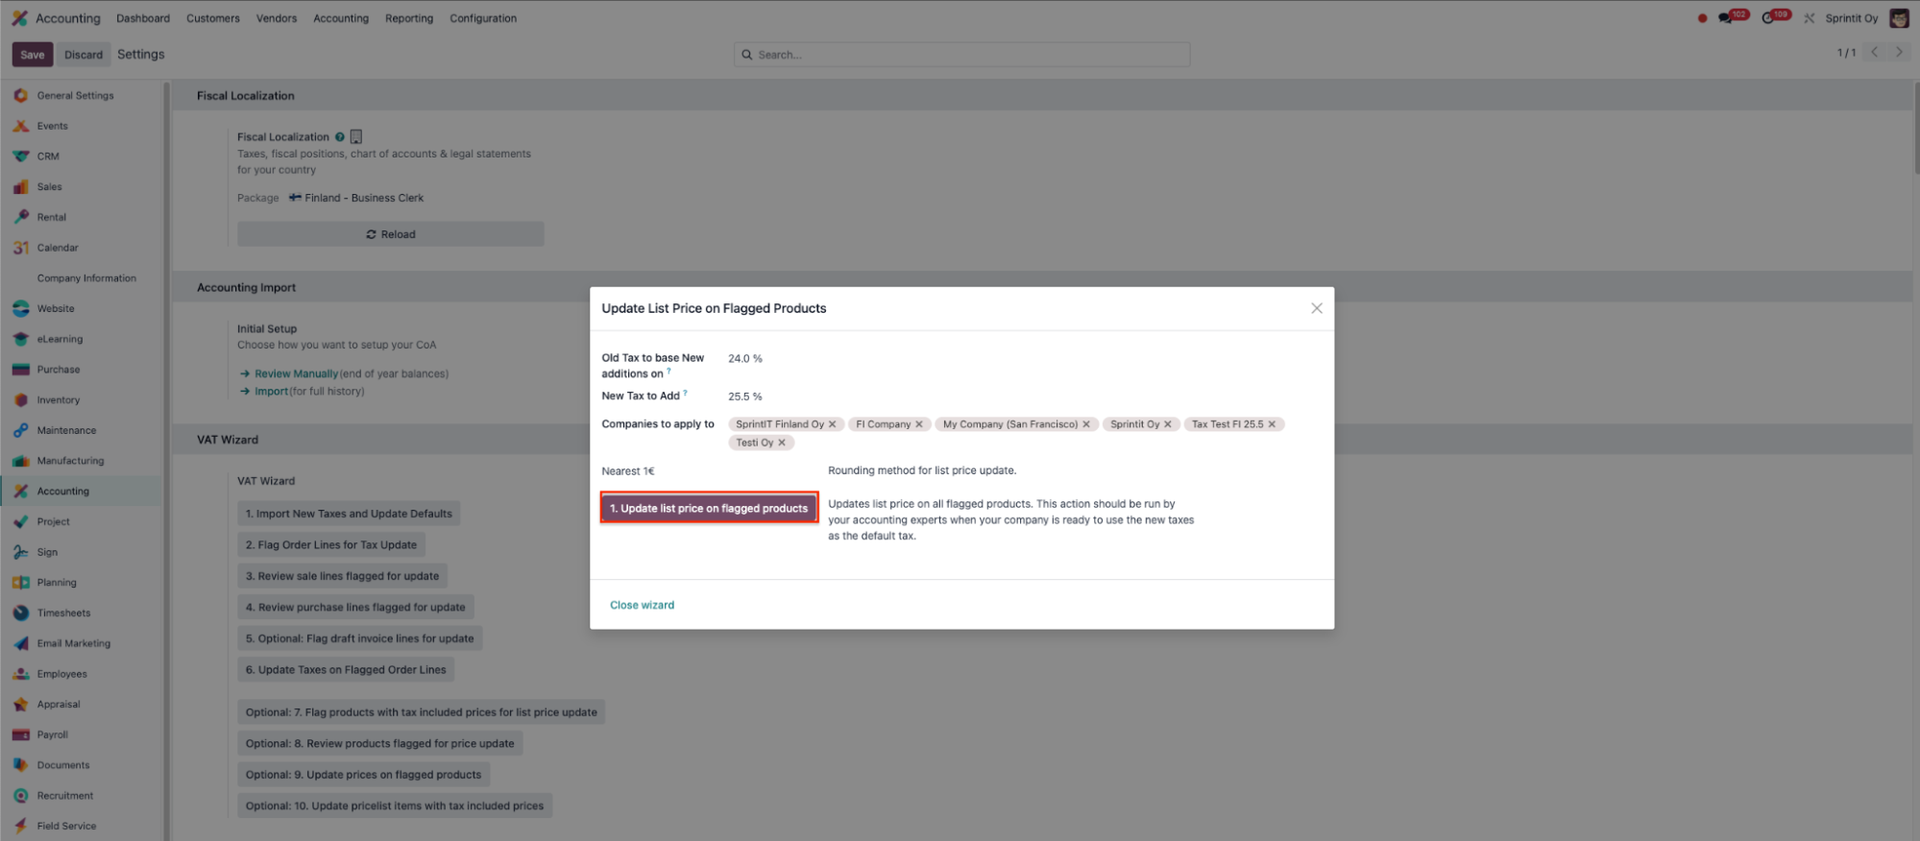The width and height of the screenshot is (1920, 841).
Task: Click the Accounting app logo in navbar
Action: click(x=19, y=18)
